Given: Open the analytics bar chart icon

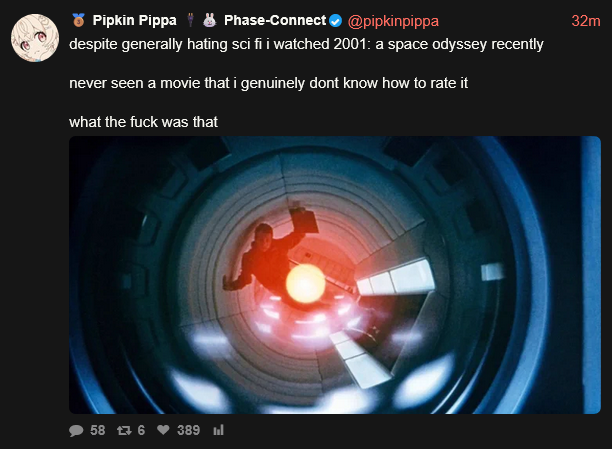Looking at the screenshot, I should tap(219, 430).
